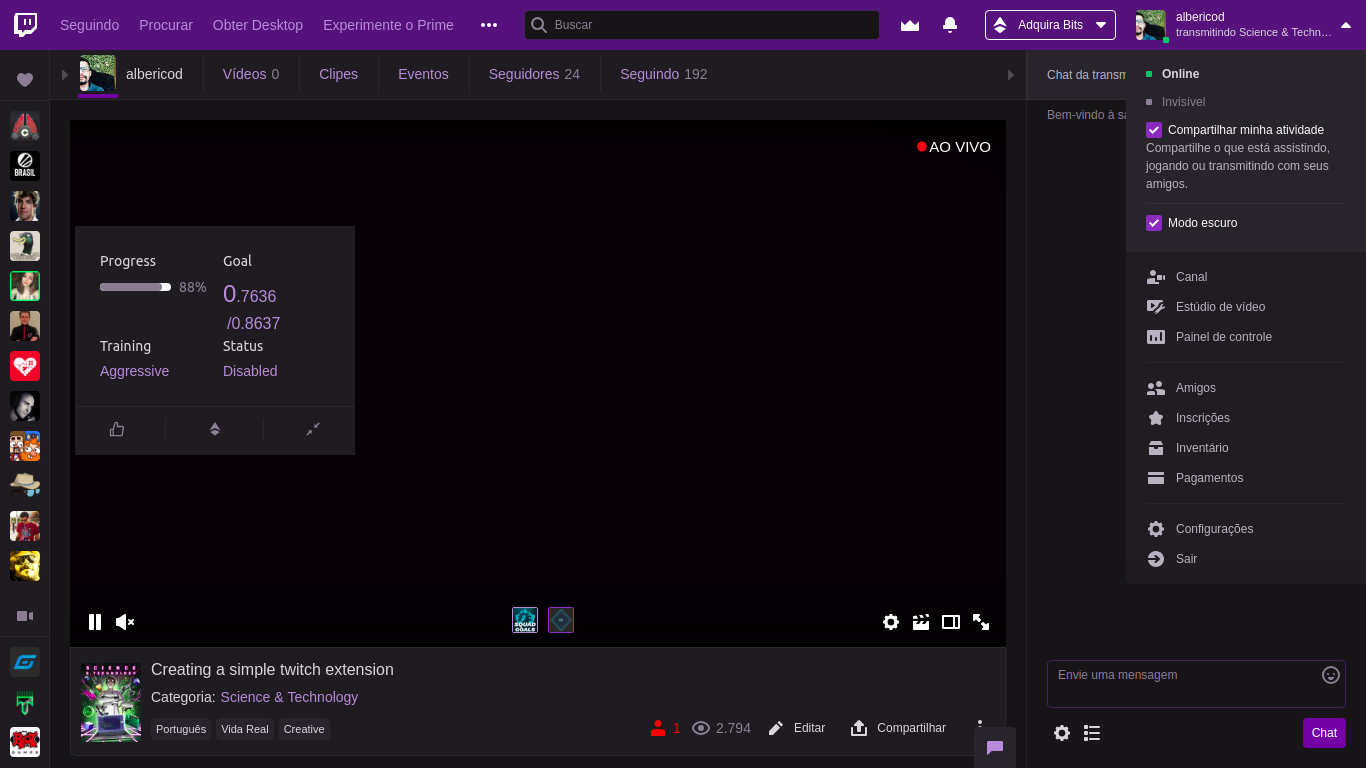Collapse the chat panel arrow
Viewport: 1366px width, 768px height.
pos(1011,75)
